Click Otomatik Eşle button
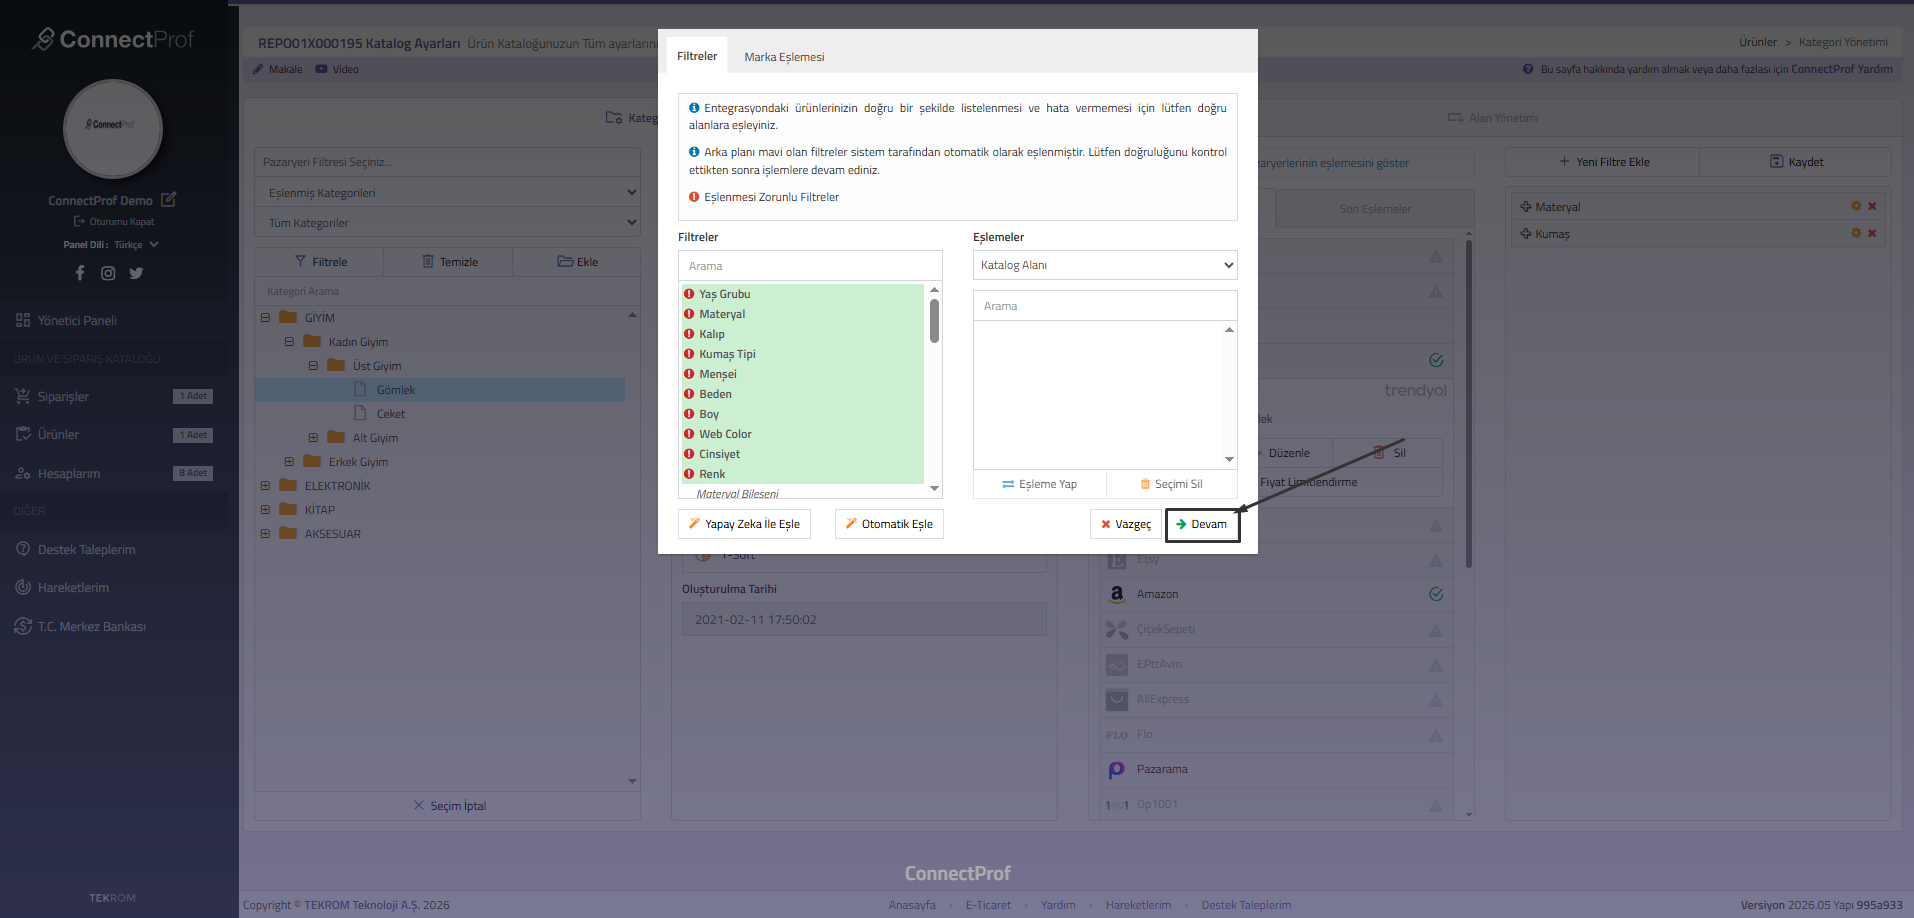The image size is (1914, 918). tap(889, 524)
